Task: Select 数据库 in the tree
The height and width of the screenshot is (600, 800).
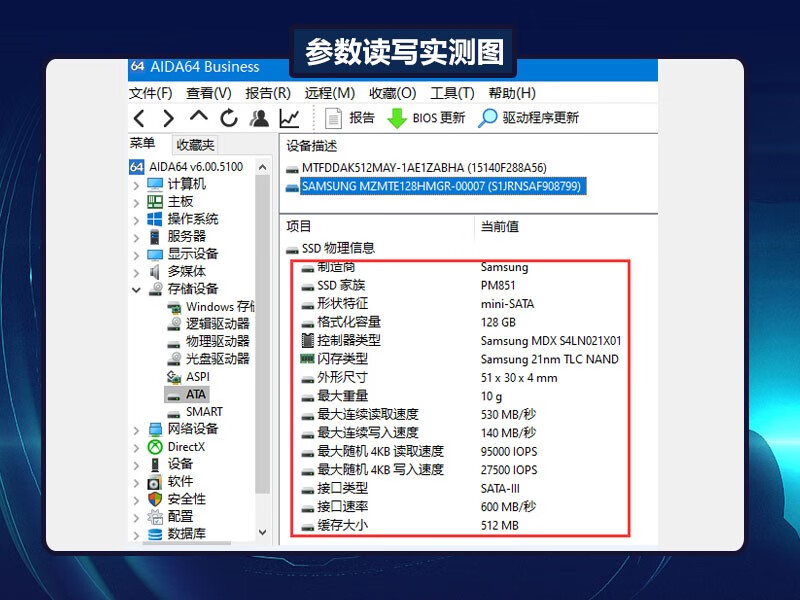Action: click(x=177, y=534)
